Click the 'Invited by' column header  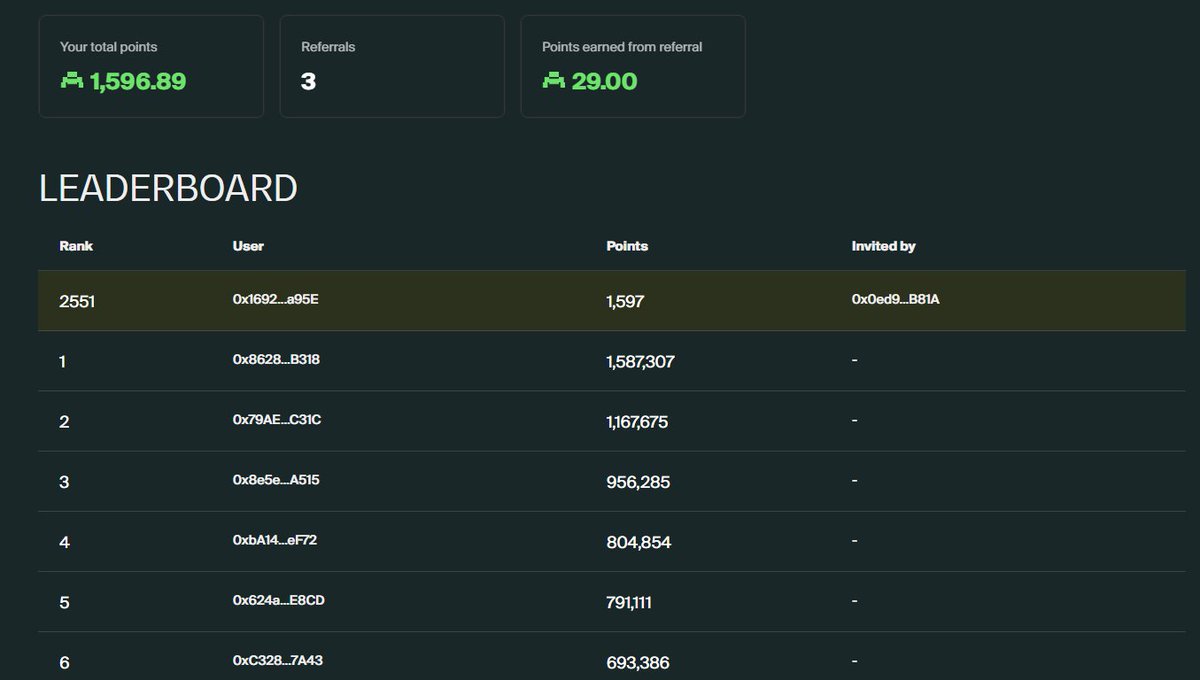coord(883,246)
